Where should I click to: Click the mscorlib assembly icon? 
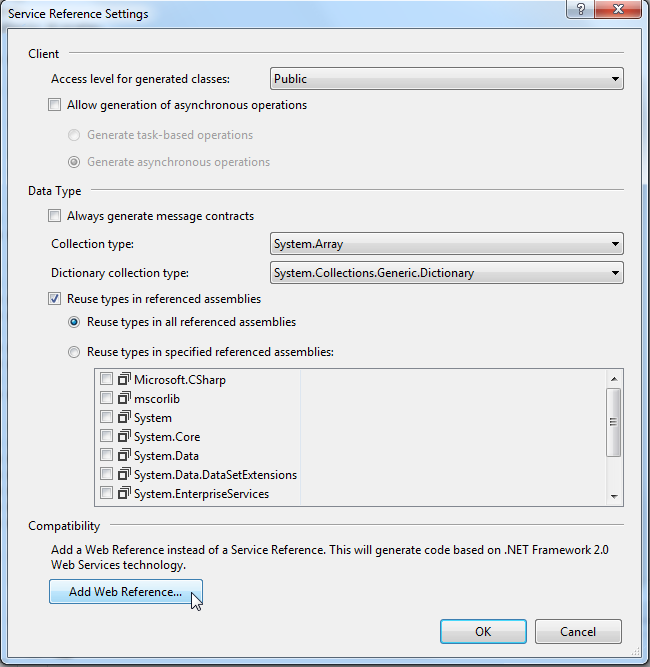point(125,399)
